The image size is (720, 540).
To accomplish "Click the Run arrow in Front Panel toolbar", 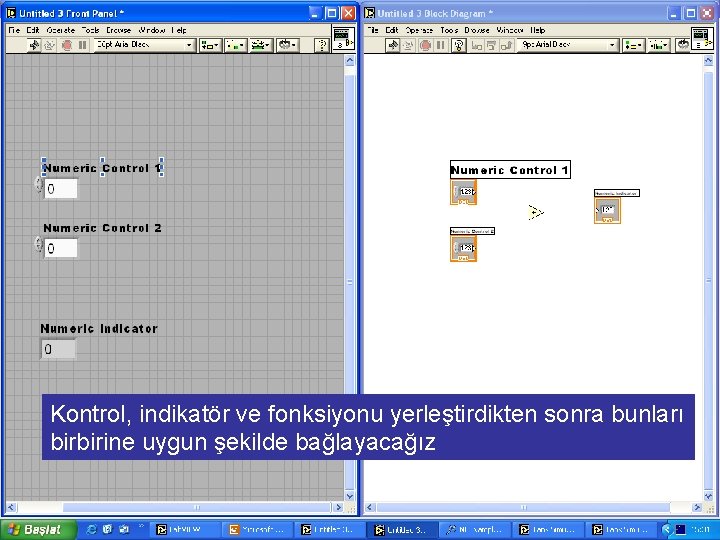I will click(x=34, y=45).
